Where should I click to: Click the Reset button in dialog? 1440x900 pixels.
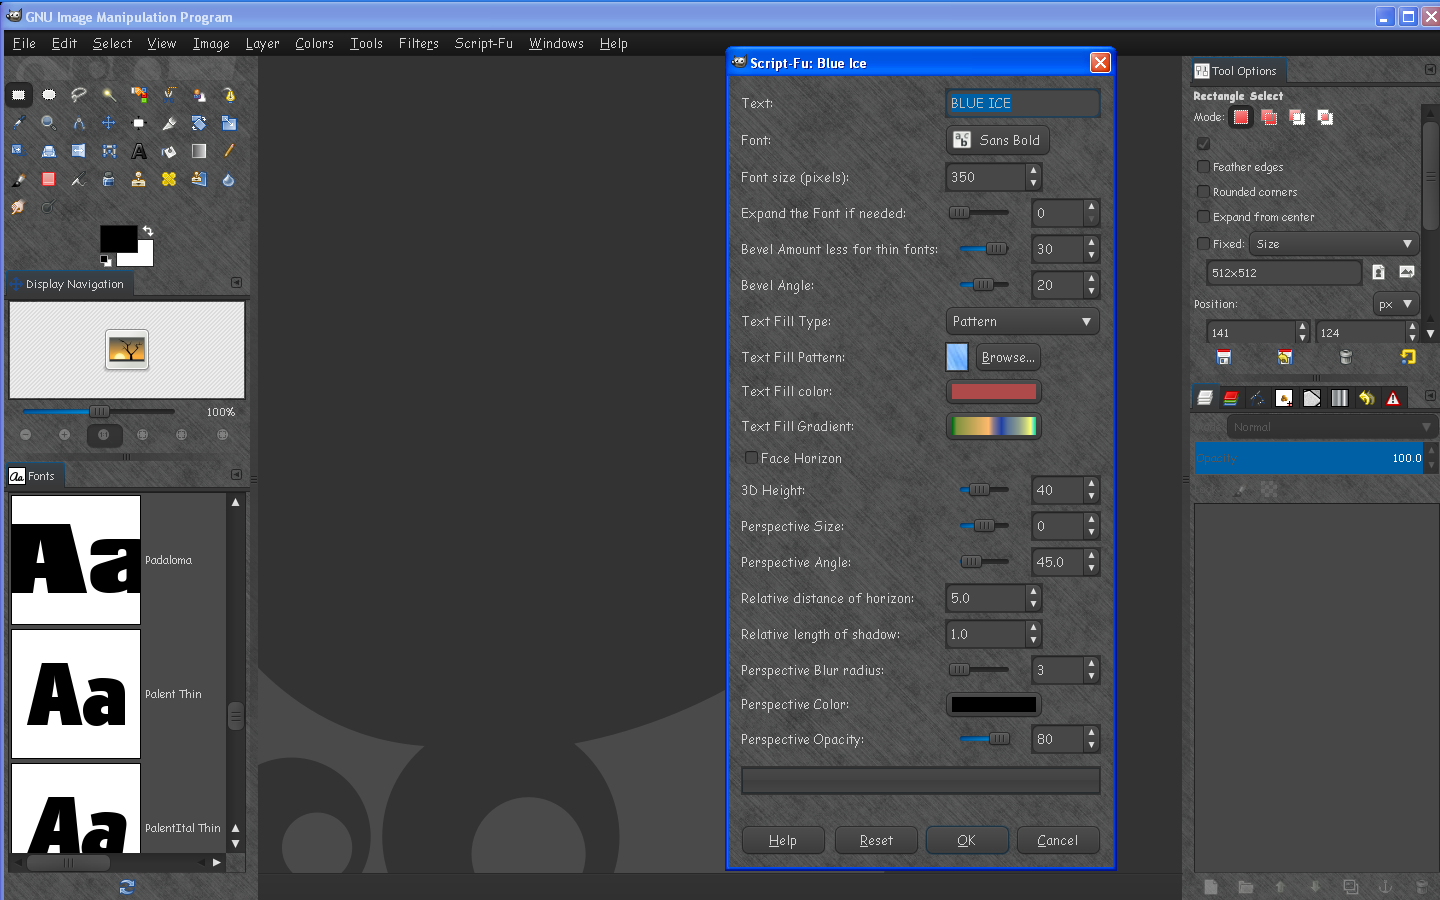876,840
